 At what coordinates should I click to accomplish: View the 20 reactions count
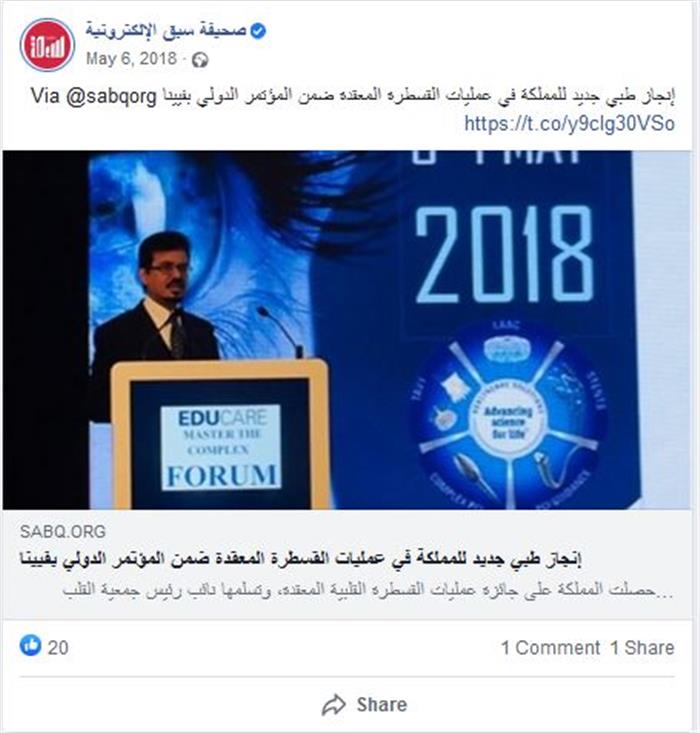point(58,648)
